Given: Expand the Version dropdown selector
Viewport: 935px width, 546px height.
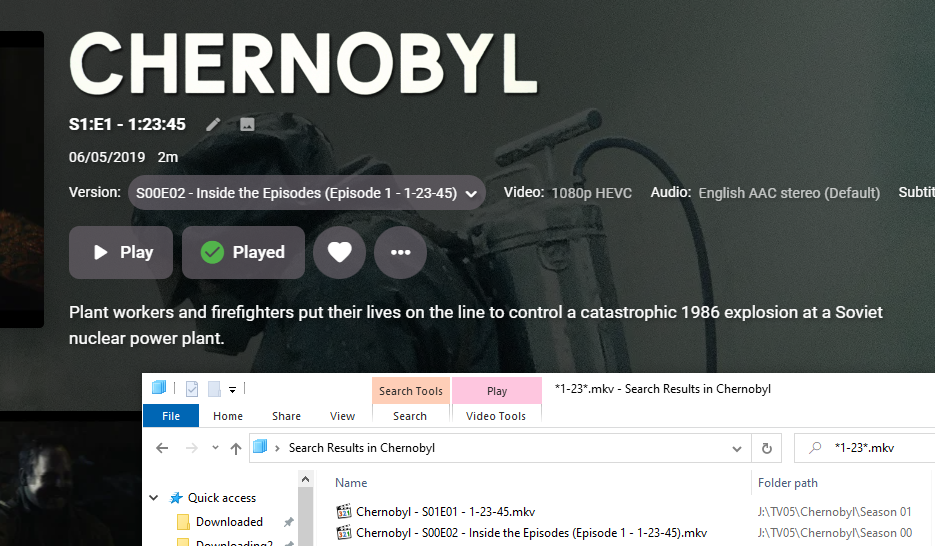Looking at the screenshot, I should click(x=306, y=193).
